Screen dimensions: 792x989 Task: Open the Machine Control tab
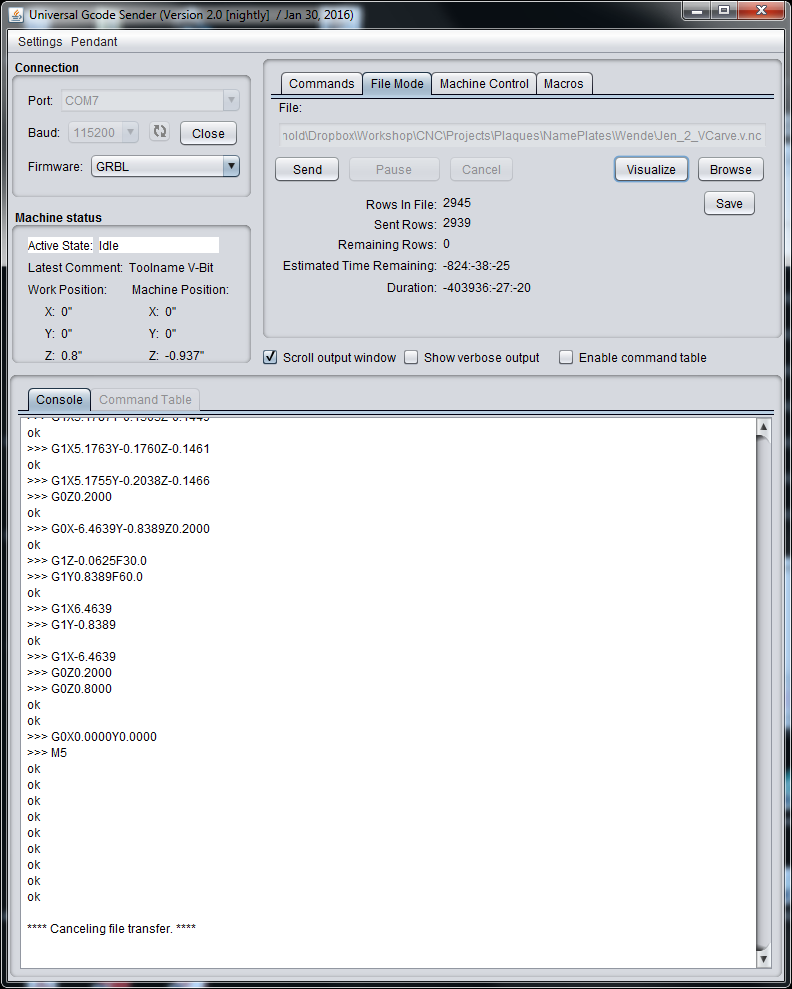click(484, 83)
